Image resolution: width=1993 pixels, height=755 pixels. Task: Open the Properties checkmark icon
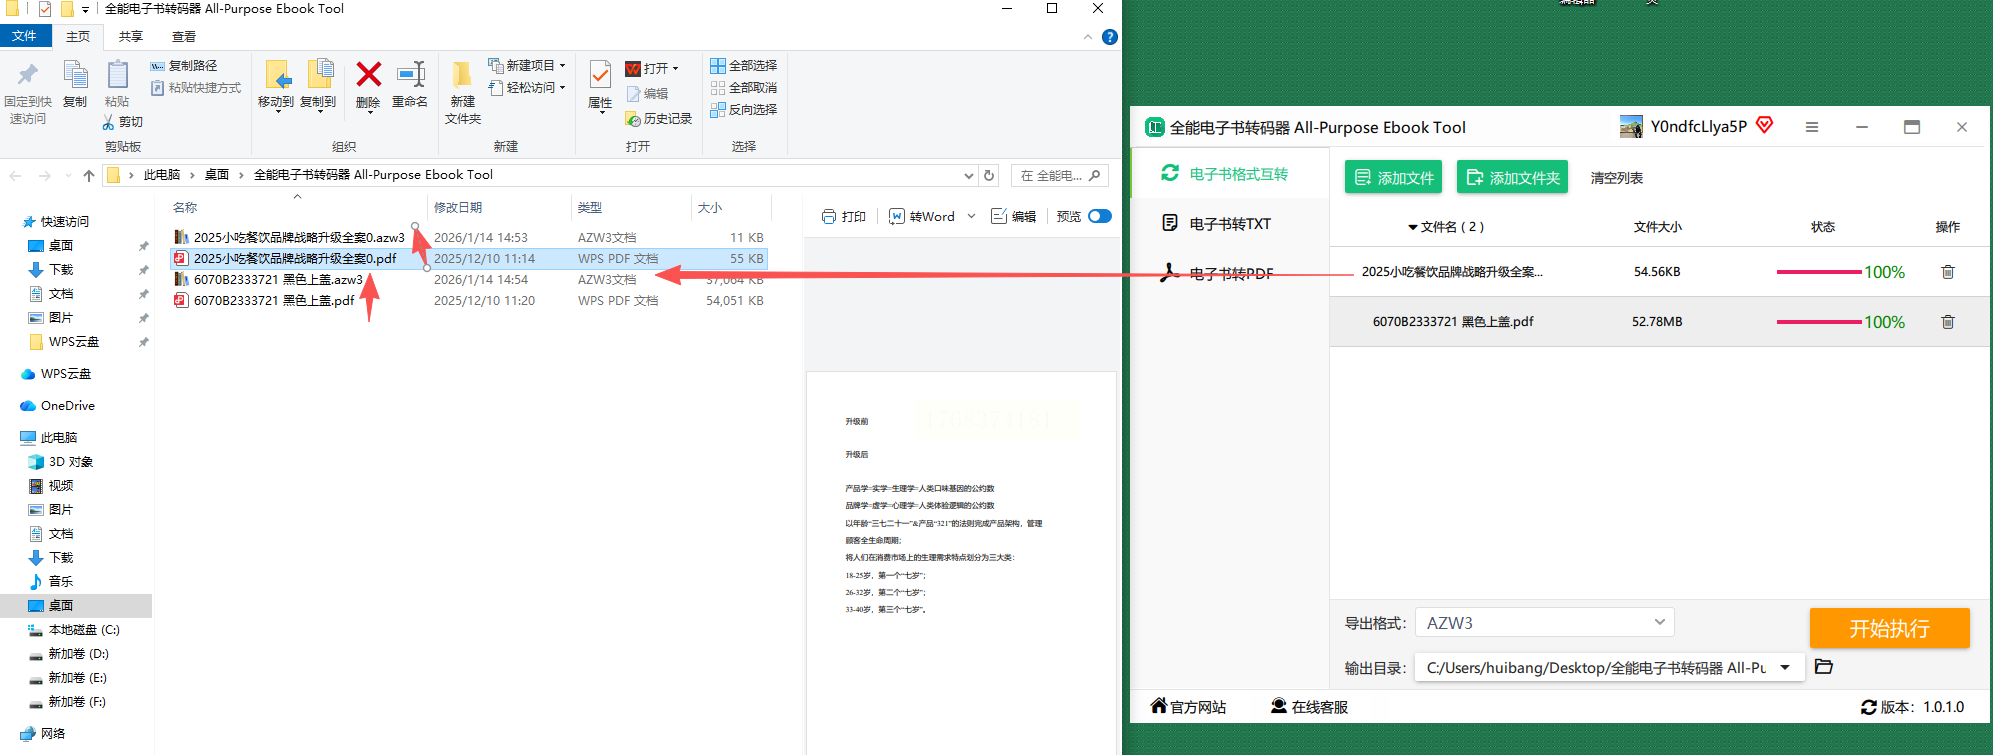[600, 75]
